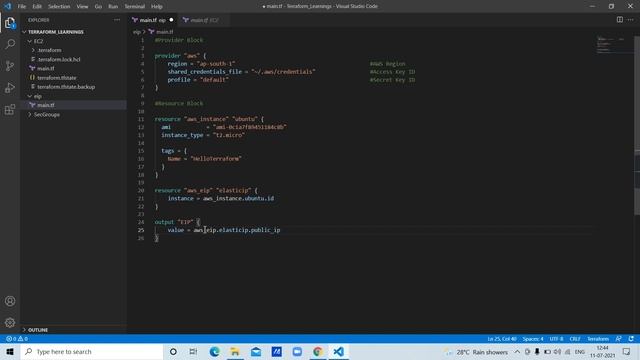Show errors and warnings in status bar
This screenshot has width=640, height=360.
(17, 339)
